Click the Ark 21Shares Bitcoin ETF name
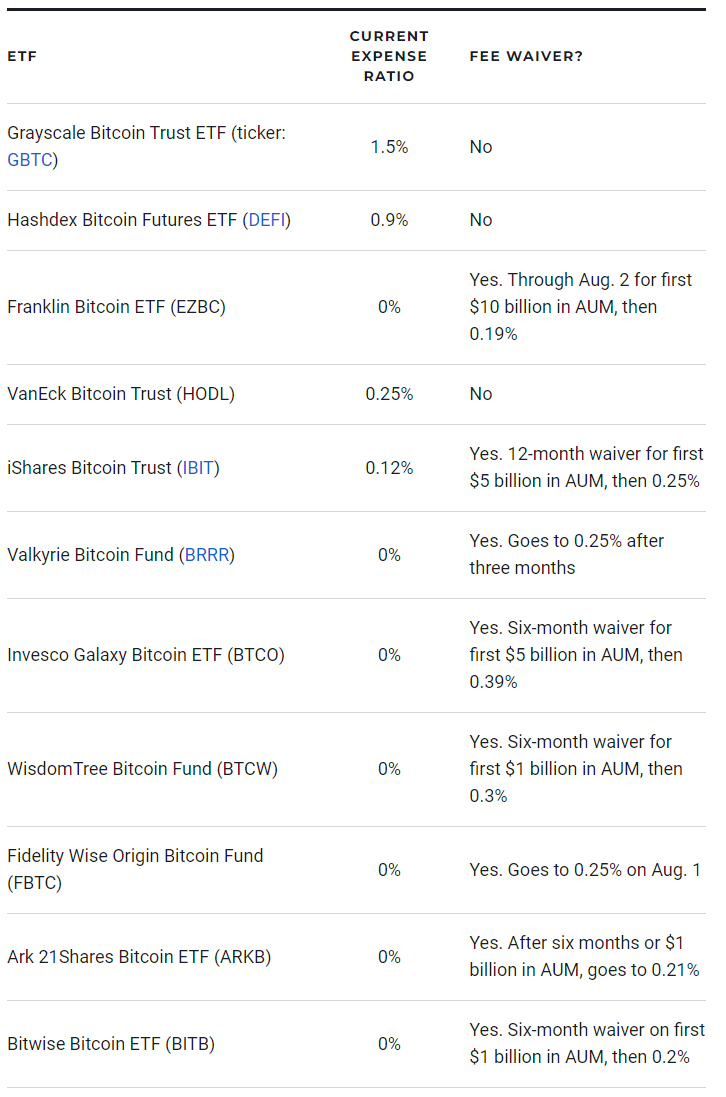 click(139, 957)
